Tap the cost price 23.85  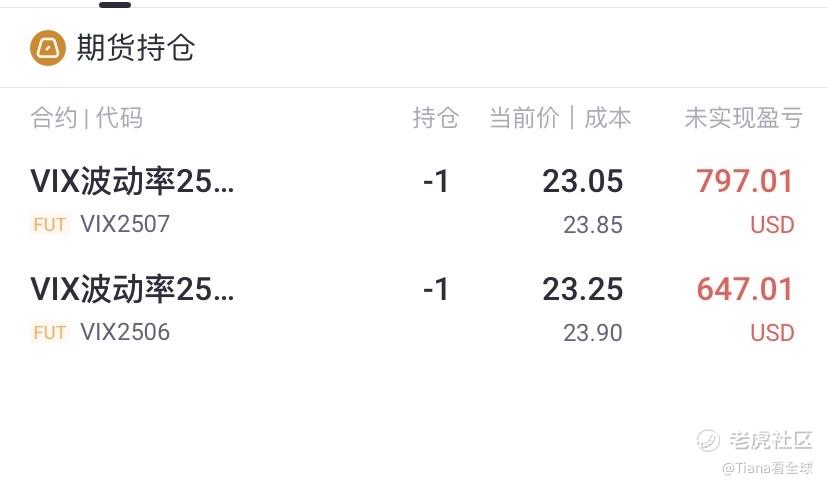click(593, 225)
